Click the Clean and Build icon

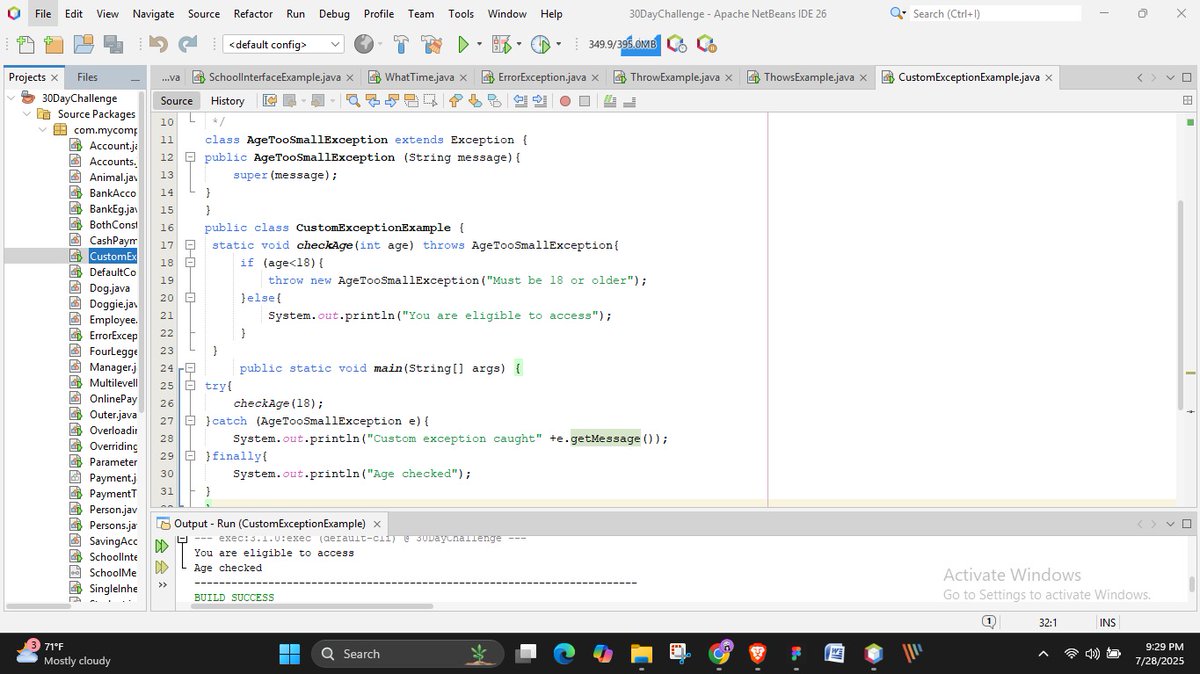431,44
